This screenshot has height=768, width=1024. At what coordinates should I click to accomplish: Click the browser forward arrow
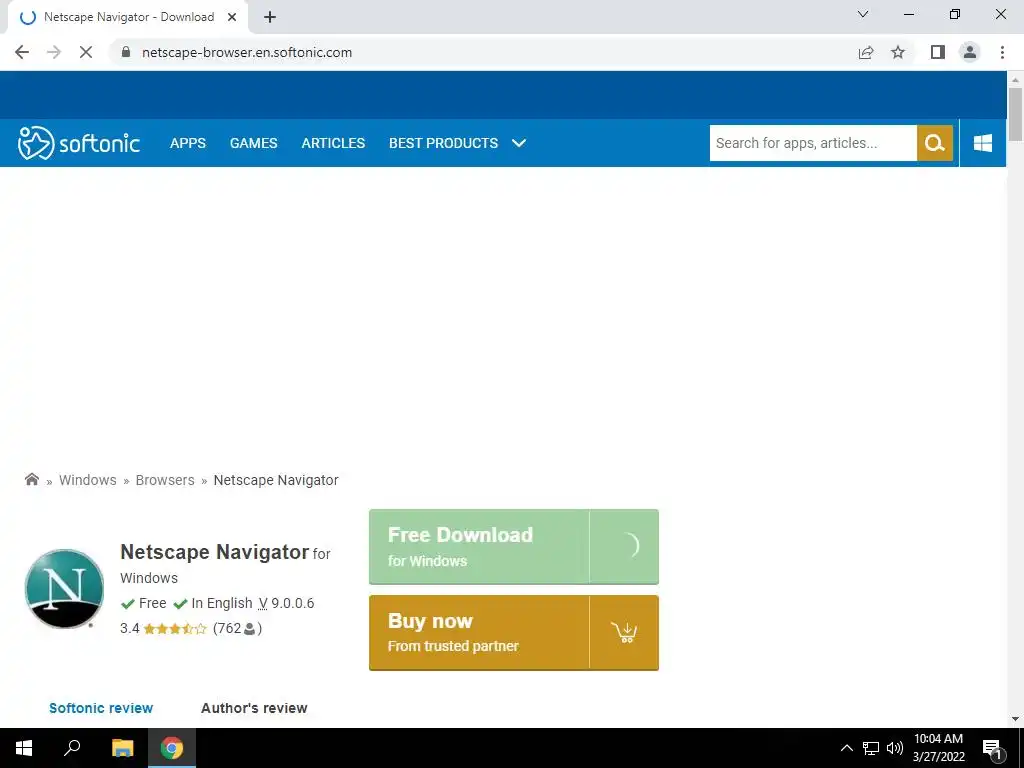[54, 52]
